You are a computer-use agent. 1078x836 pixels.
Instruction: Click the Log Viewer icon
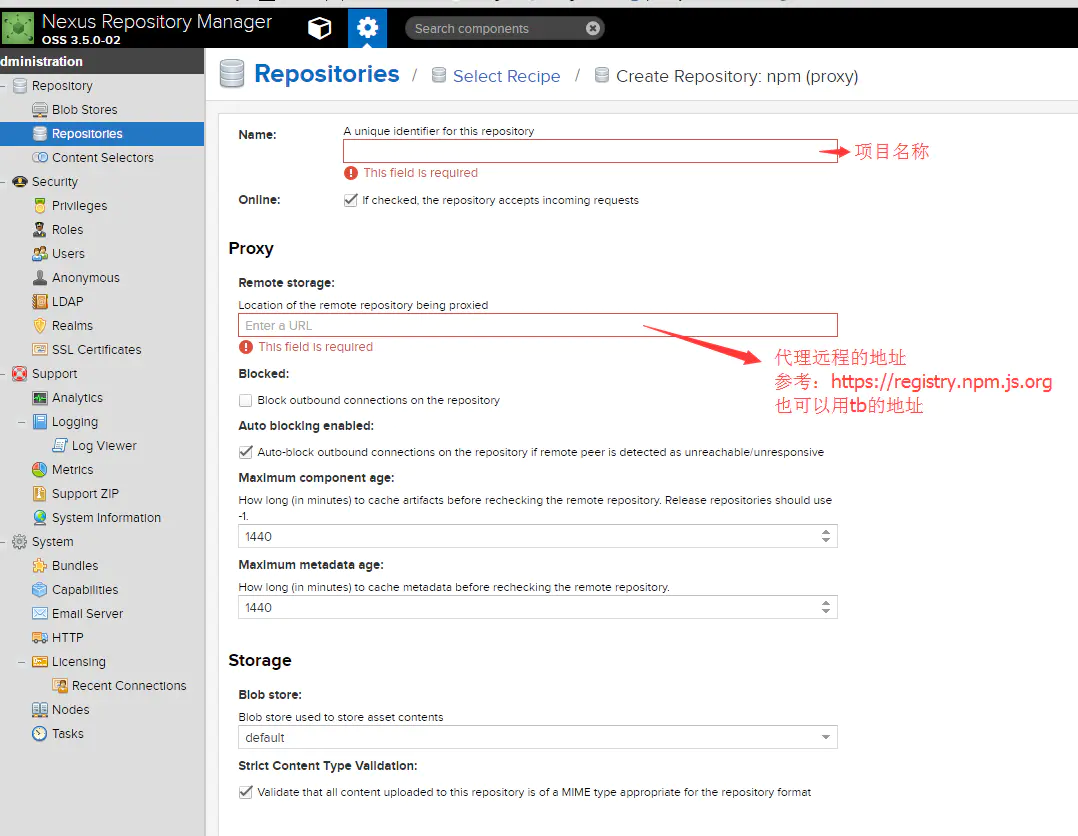coord(60,446)
